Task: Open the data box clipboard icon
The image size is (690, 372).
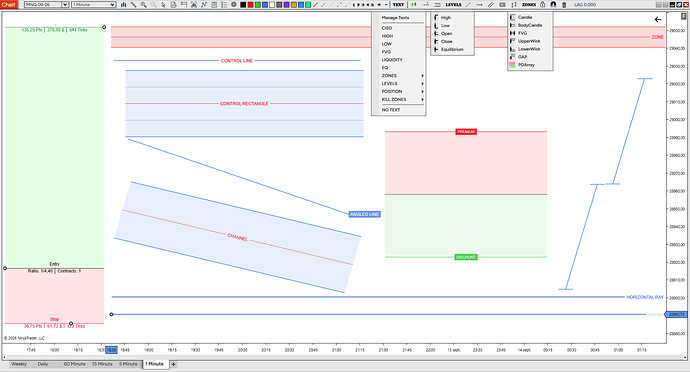Action: point(213,4)
